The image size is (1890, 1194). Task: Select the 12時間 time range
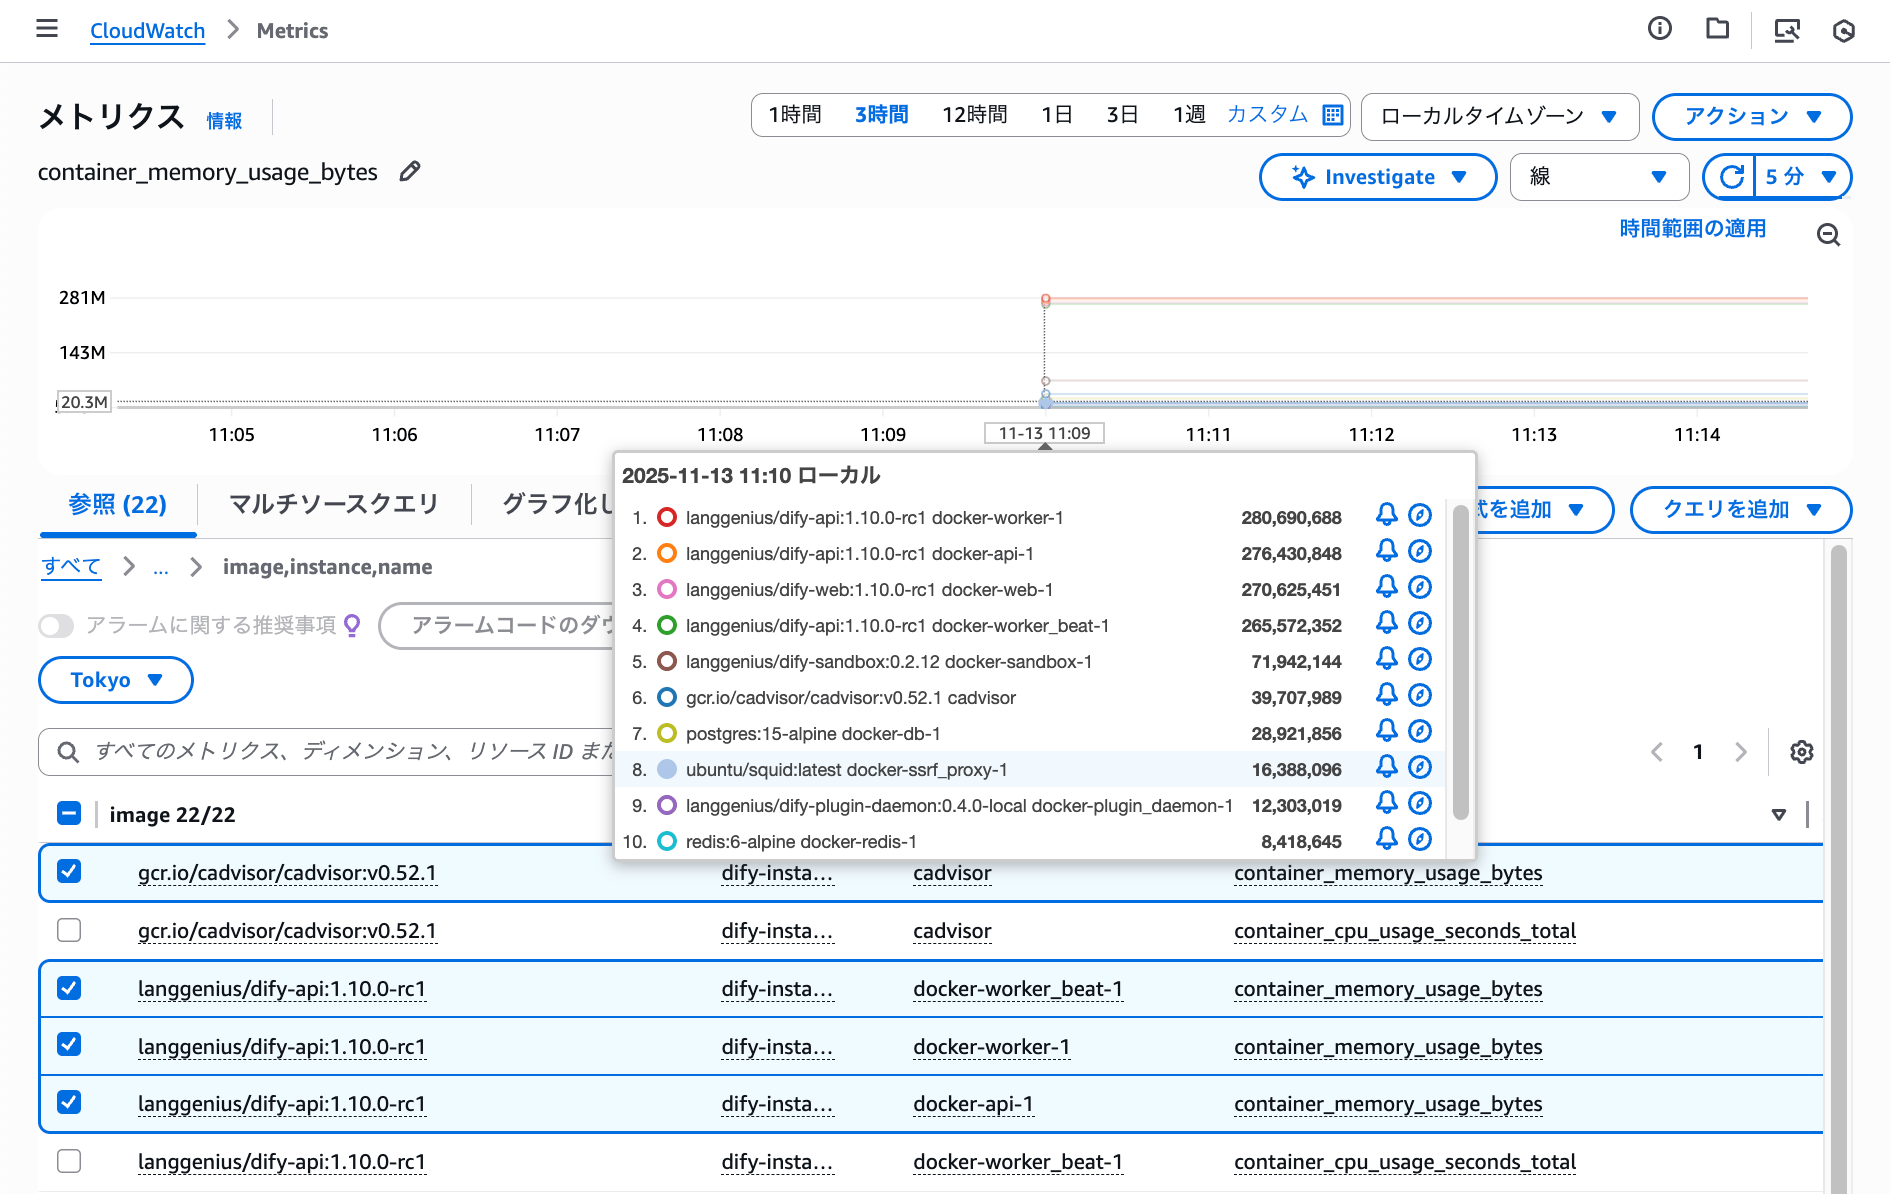tap(974, 115)
